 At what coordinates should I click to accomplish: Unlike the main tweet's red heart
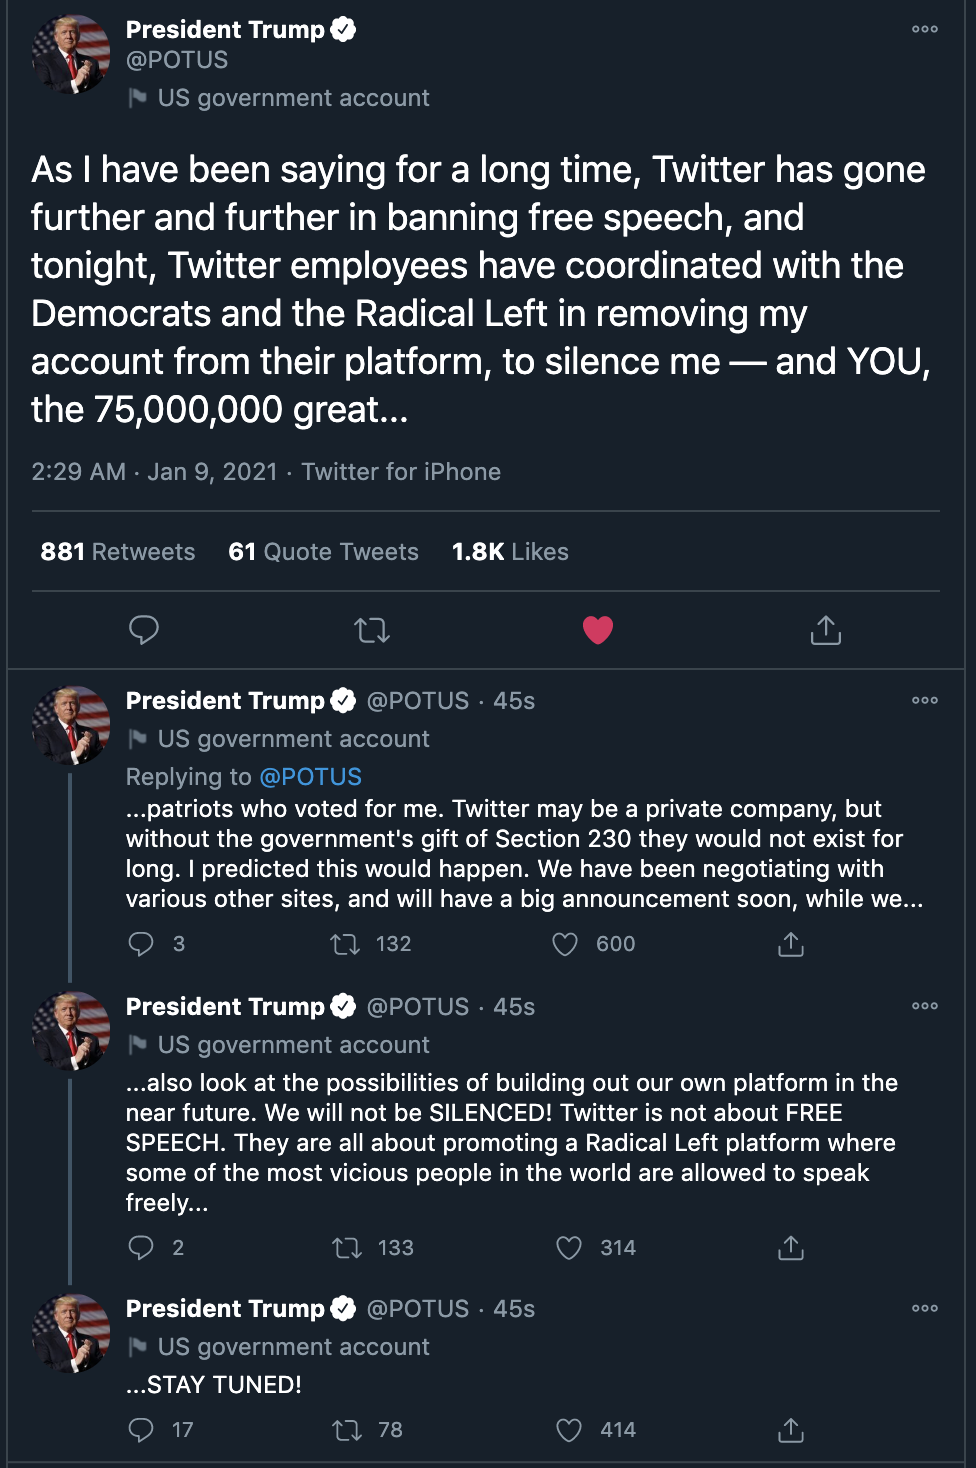point(598,630)
